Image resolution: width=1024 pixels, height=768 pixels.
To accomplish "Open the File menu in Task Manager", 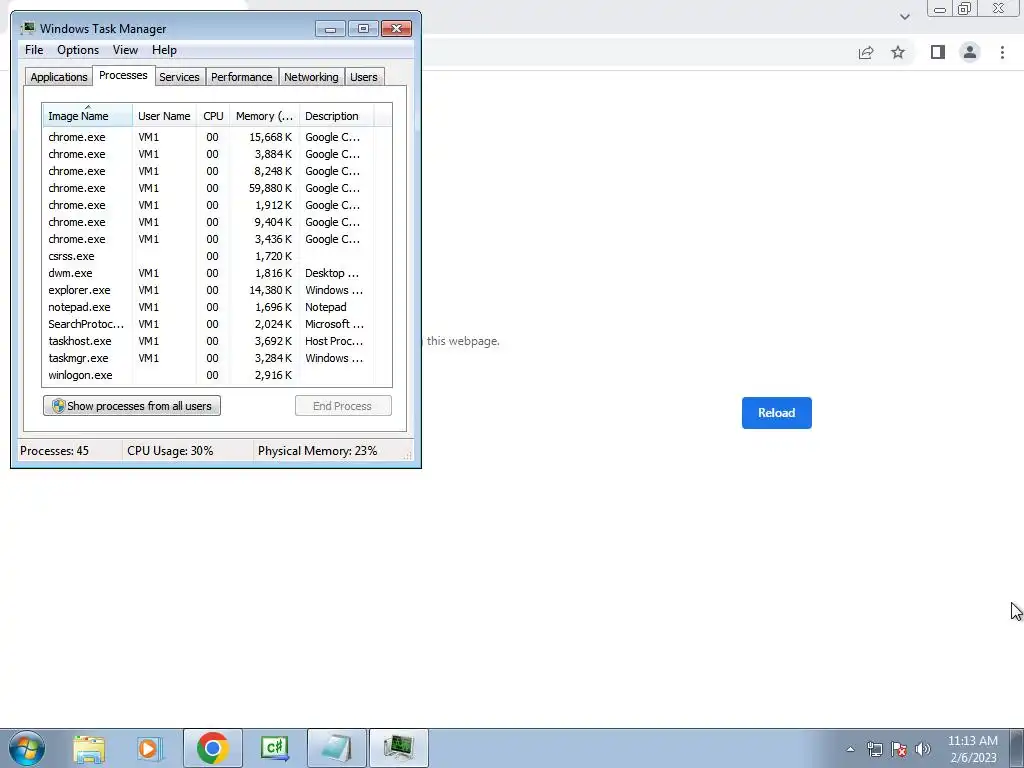I will [34, 50].
